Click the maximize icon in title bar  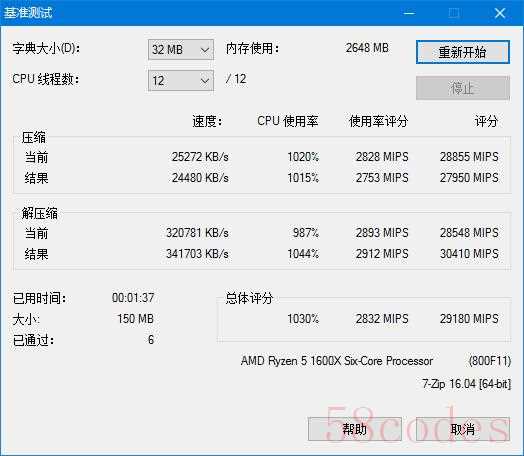(454, 13)
